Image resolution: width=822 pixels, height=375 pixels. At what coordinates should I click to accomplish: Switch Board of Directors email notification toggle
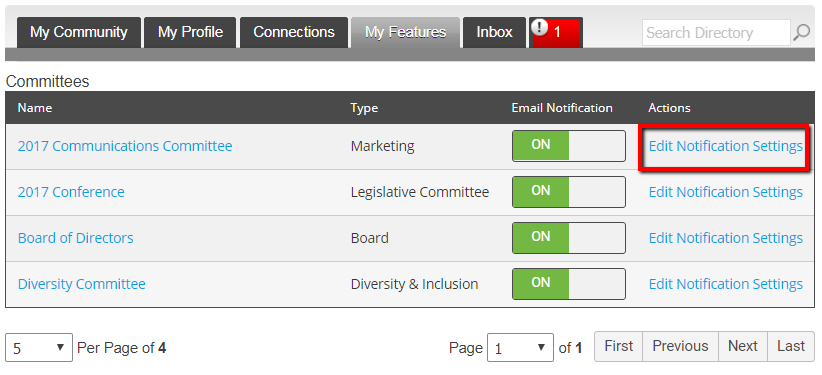(x=569, y=238)
